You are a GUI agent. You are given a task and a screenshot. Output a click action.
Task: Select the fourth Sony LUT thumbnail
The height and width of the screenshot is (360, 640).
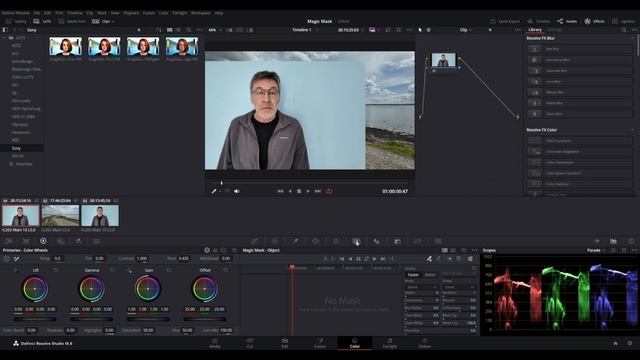182,47
